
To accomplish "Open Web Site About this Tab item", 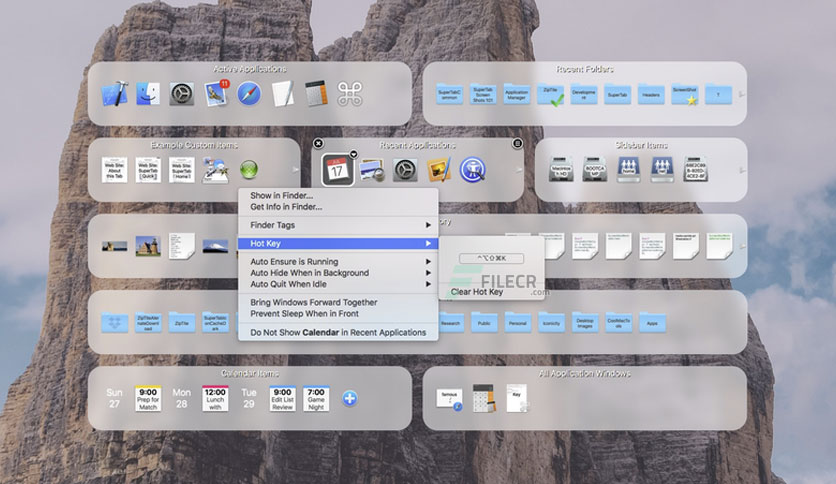I will click(x=114, y=170).
